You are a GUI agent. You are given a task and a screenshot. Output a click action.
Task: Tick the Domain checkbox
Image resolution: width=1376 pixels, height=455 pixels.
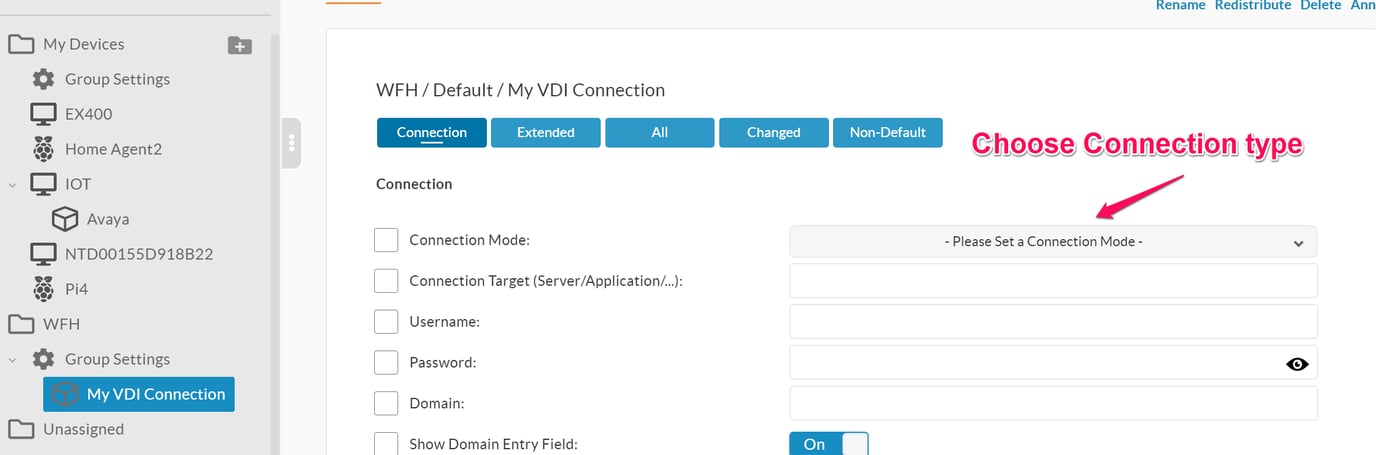386,403
